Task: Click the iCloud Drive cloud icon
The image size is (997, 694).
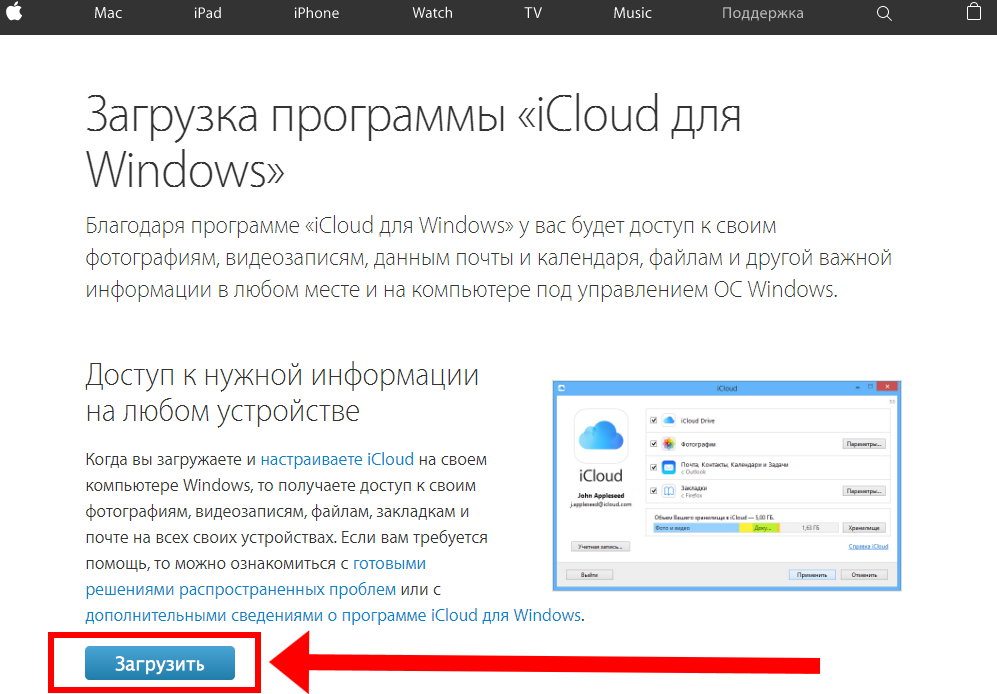Action: point(668,421)
